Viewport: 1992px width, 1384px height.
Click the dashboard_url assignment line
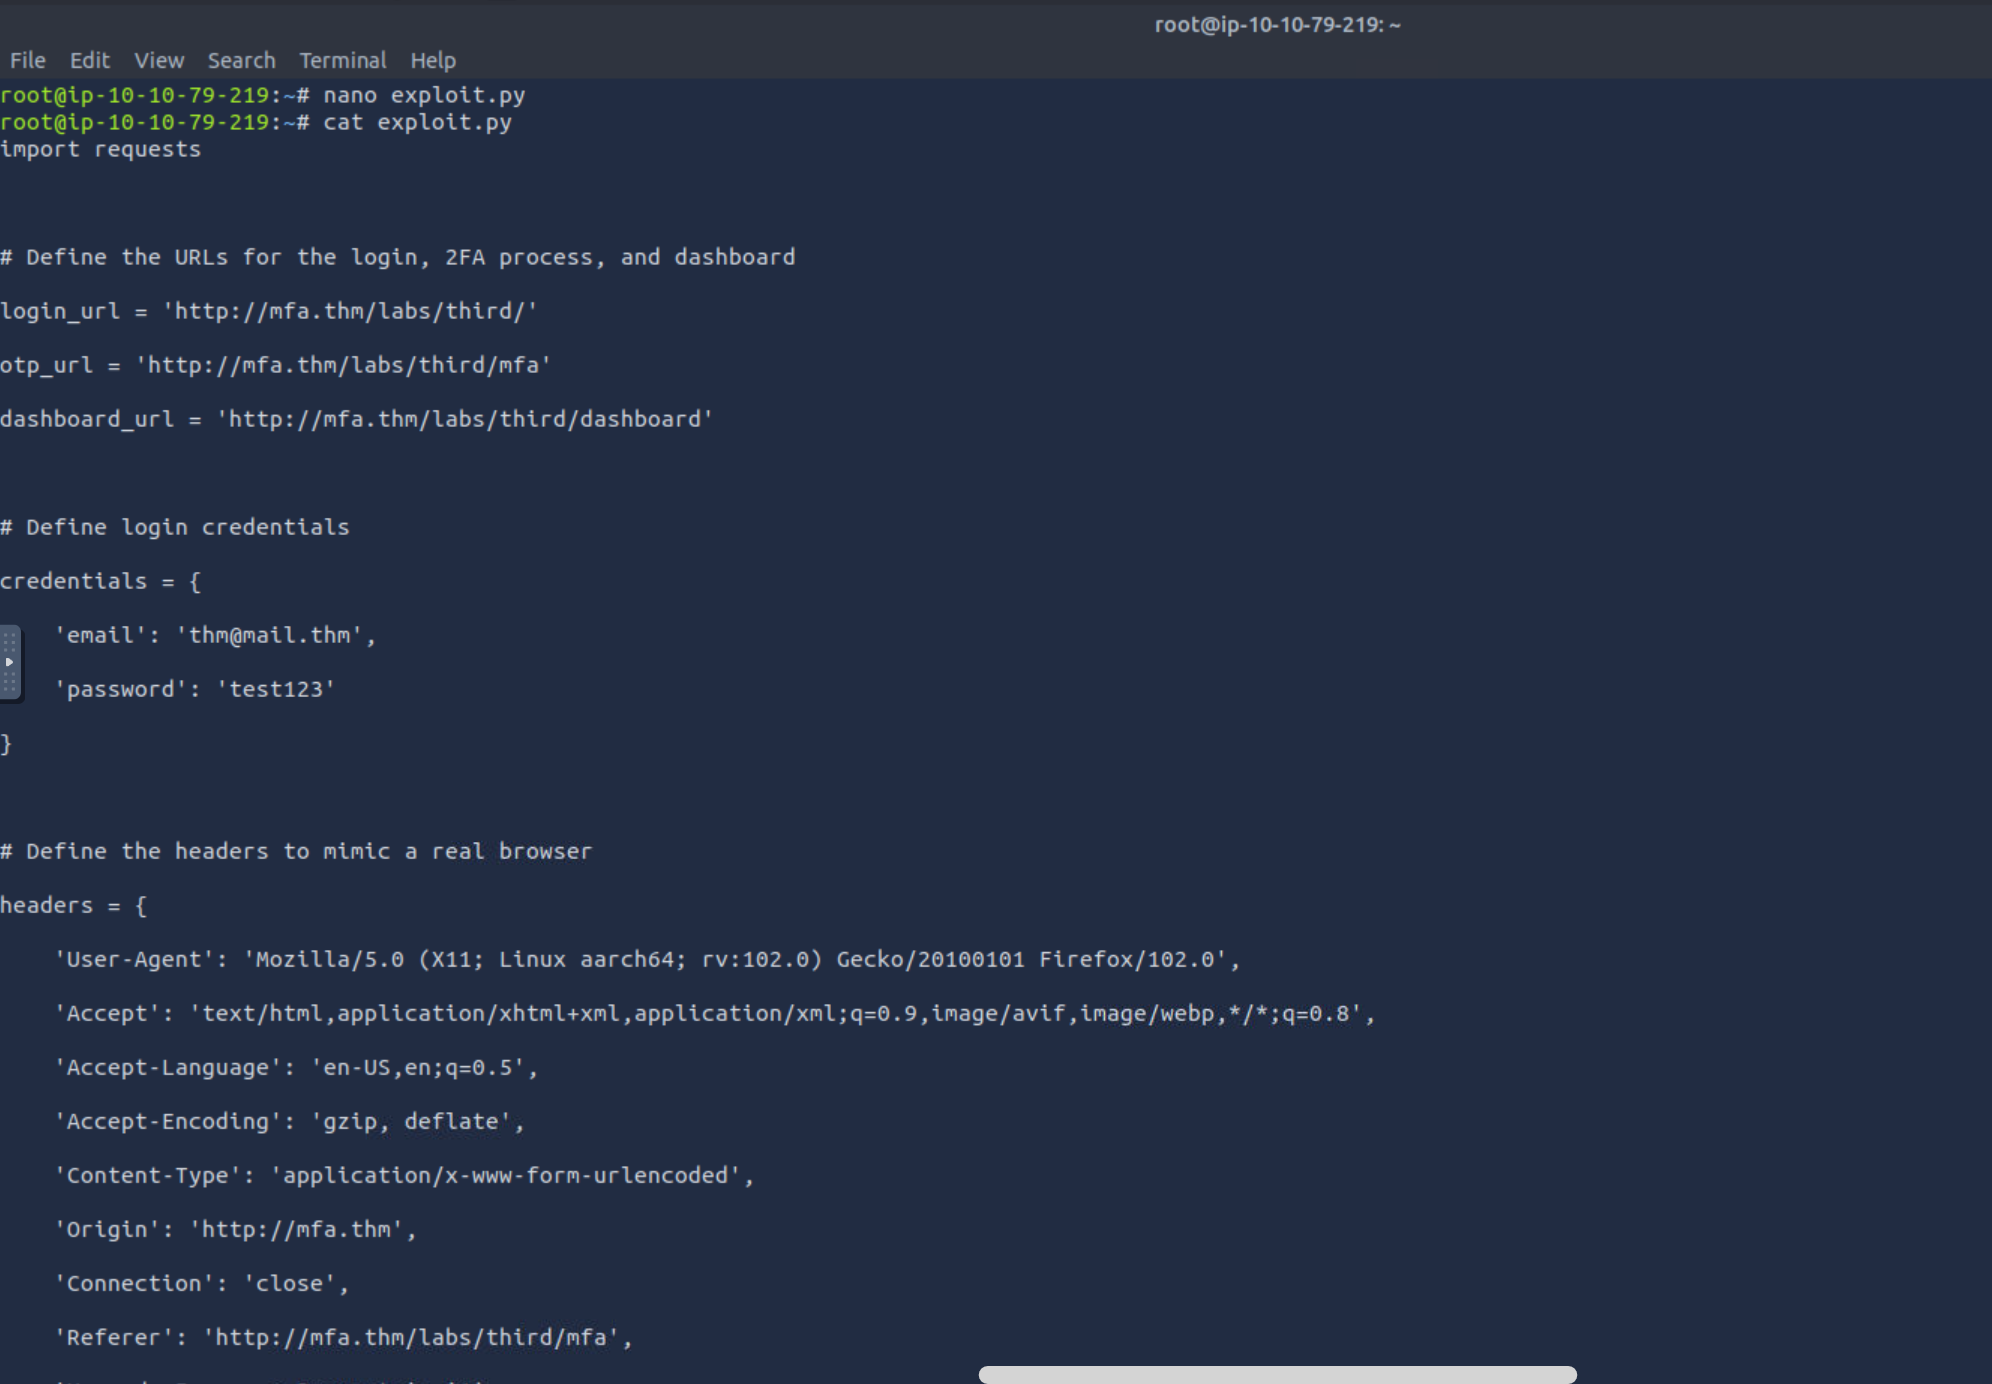click(356, 419)
